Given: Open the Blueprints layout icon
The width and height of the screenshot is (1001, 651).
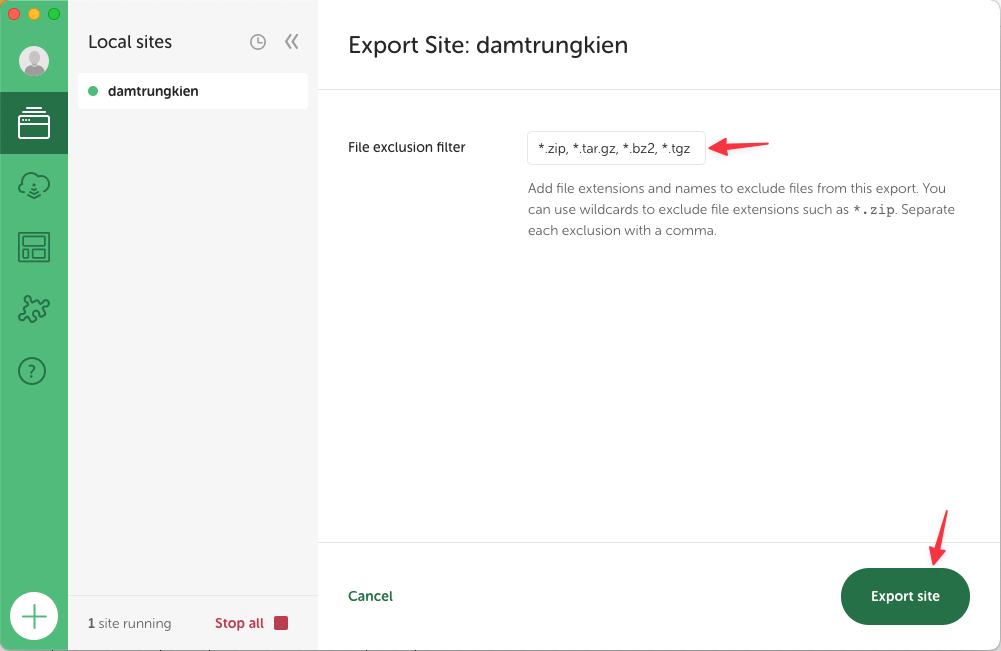Looking at the screenshot, I should pyautogui.click(x=34, y=247).
